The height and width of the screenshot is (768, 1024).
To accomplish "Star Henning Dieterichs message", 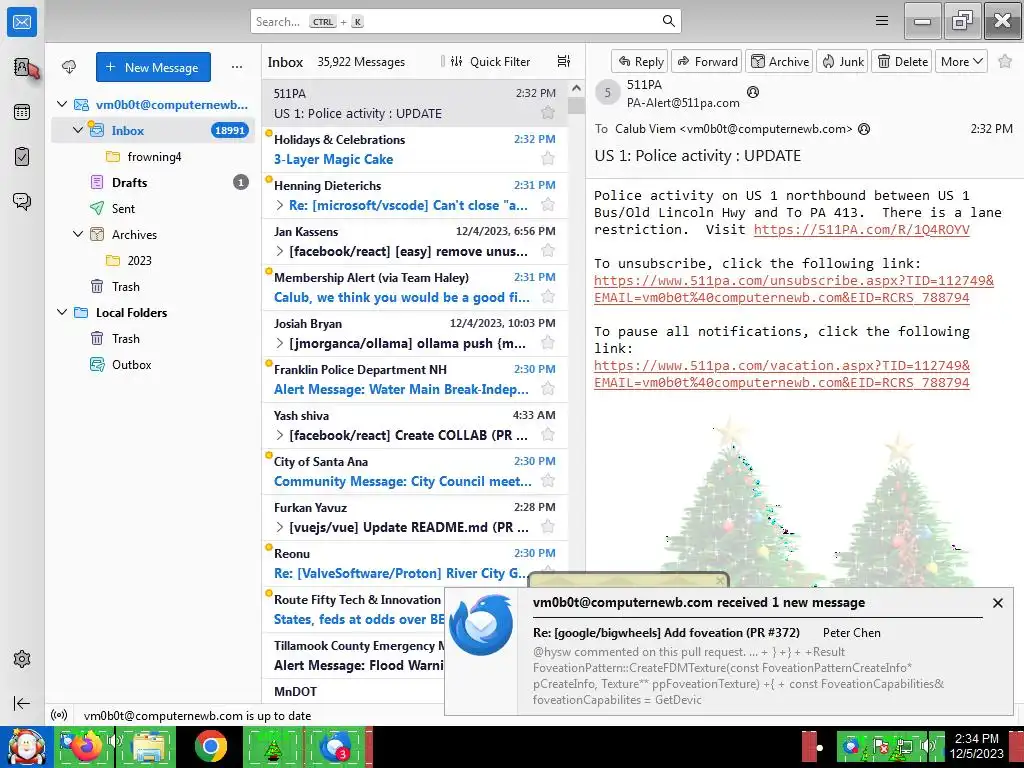I will [548, 204].
